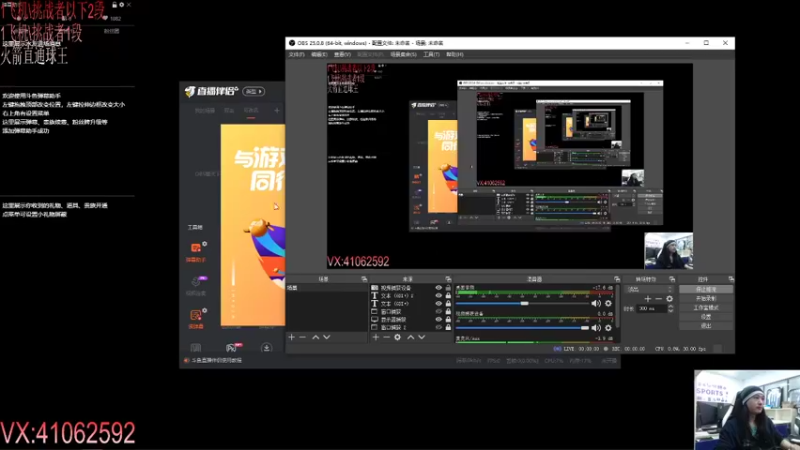This screenshot has width=800, height=450.
Task: Move source down in sources panel
Action: 422,337
